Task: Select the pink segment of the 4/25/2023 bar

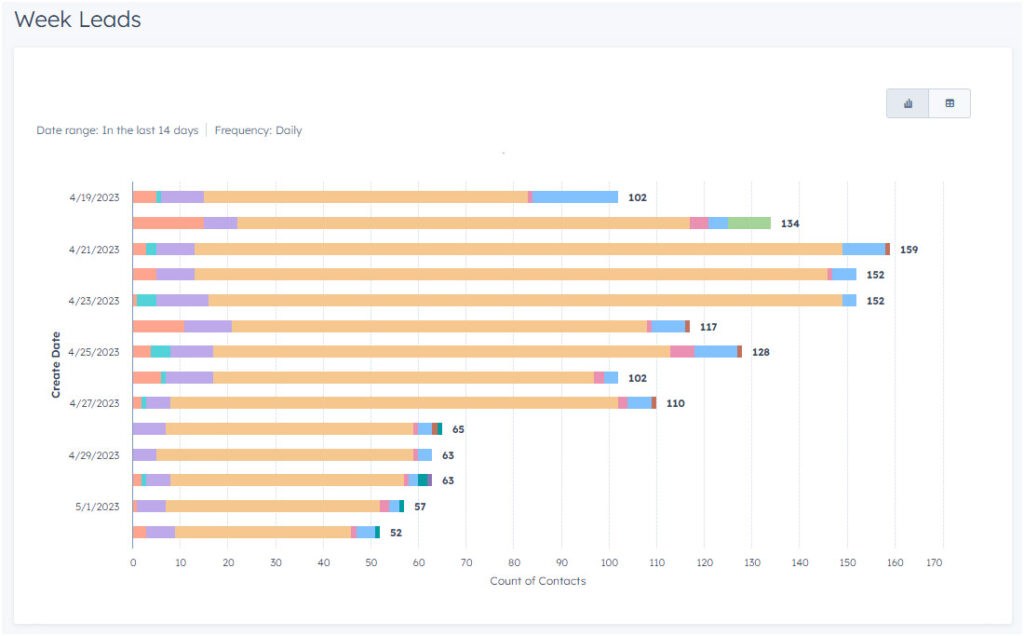Action: point(682,352)
